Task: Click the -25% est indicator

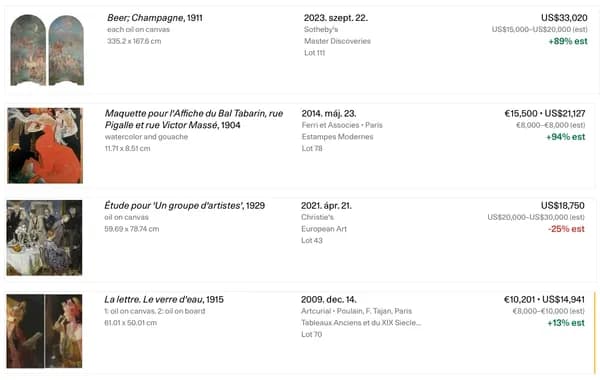Action: pos(566,229)
